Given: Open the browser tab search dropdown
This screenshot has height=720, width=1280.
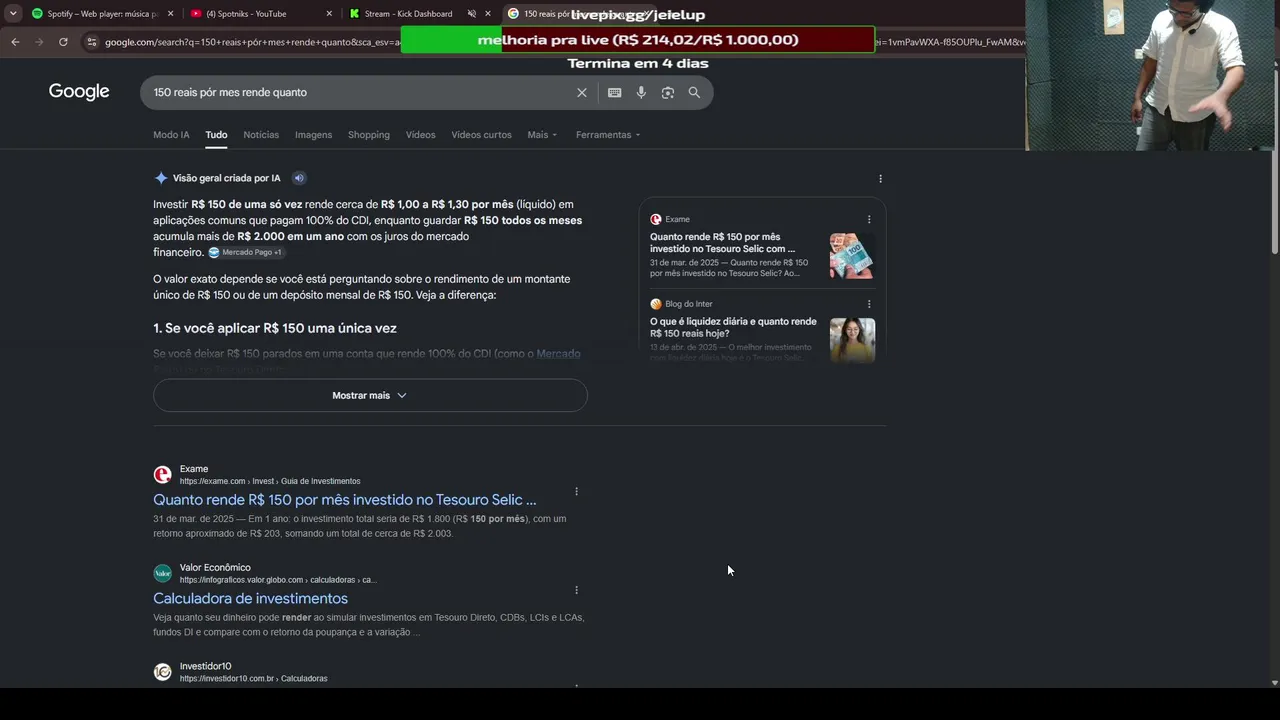Looking at the screenshot, I should [13, 14].
